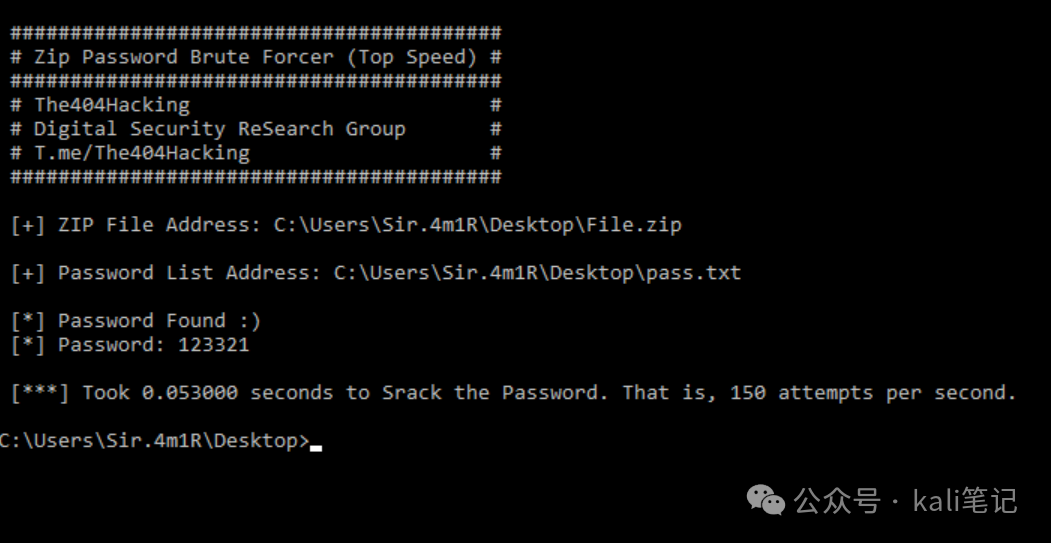Click the File.zip path text

pos(634,225)
